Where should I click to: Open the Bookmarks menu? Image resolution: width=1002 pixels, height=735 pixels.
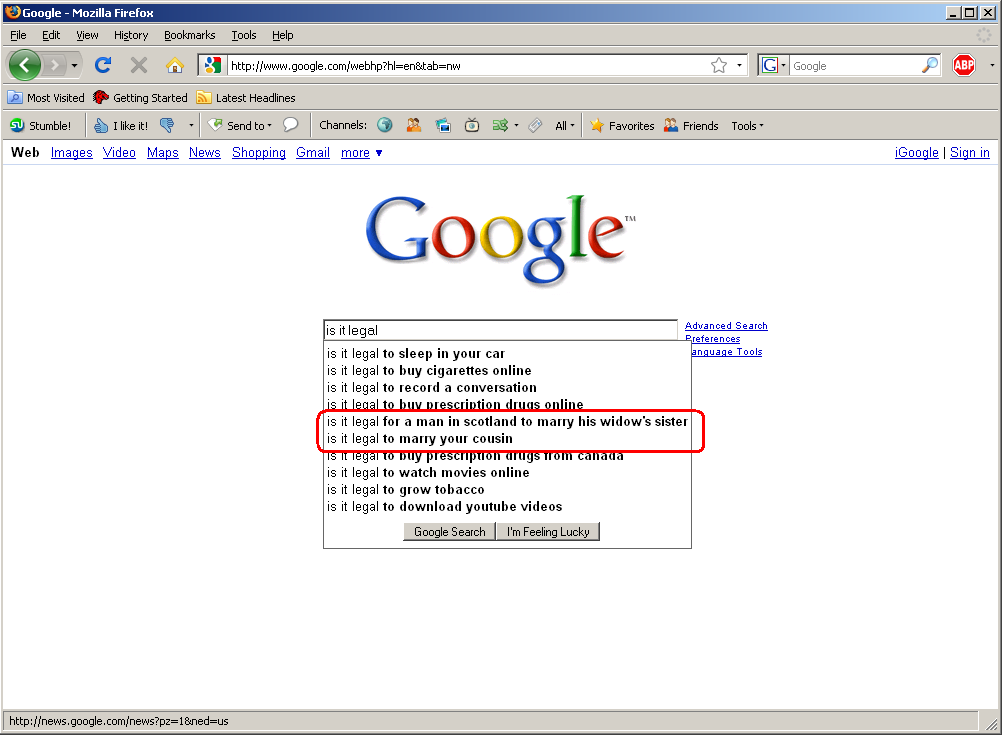point(189,35)
